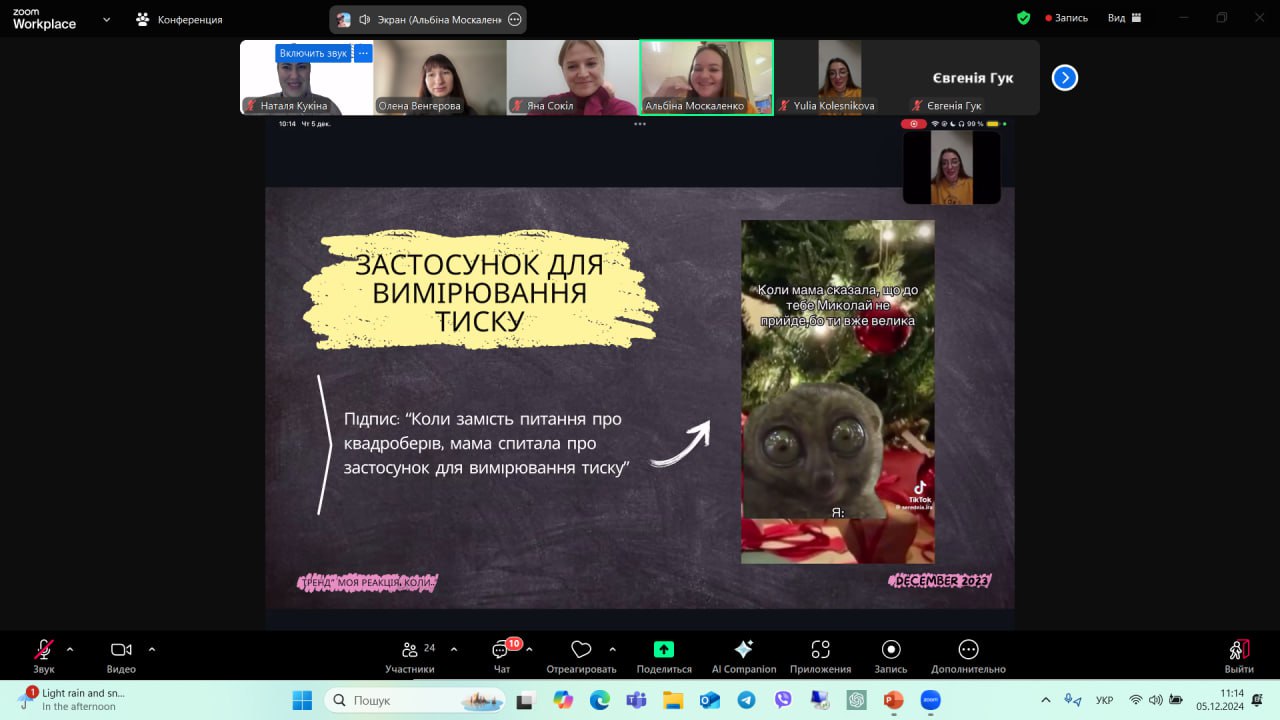Click Выйти to leave the meeting

(x=1239, y=655)
